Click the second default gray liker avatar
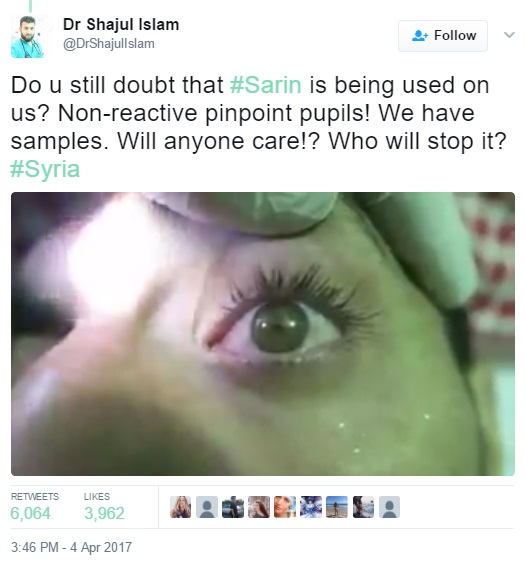The width and height of the screenshot is (525, 563). (207, 507)
